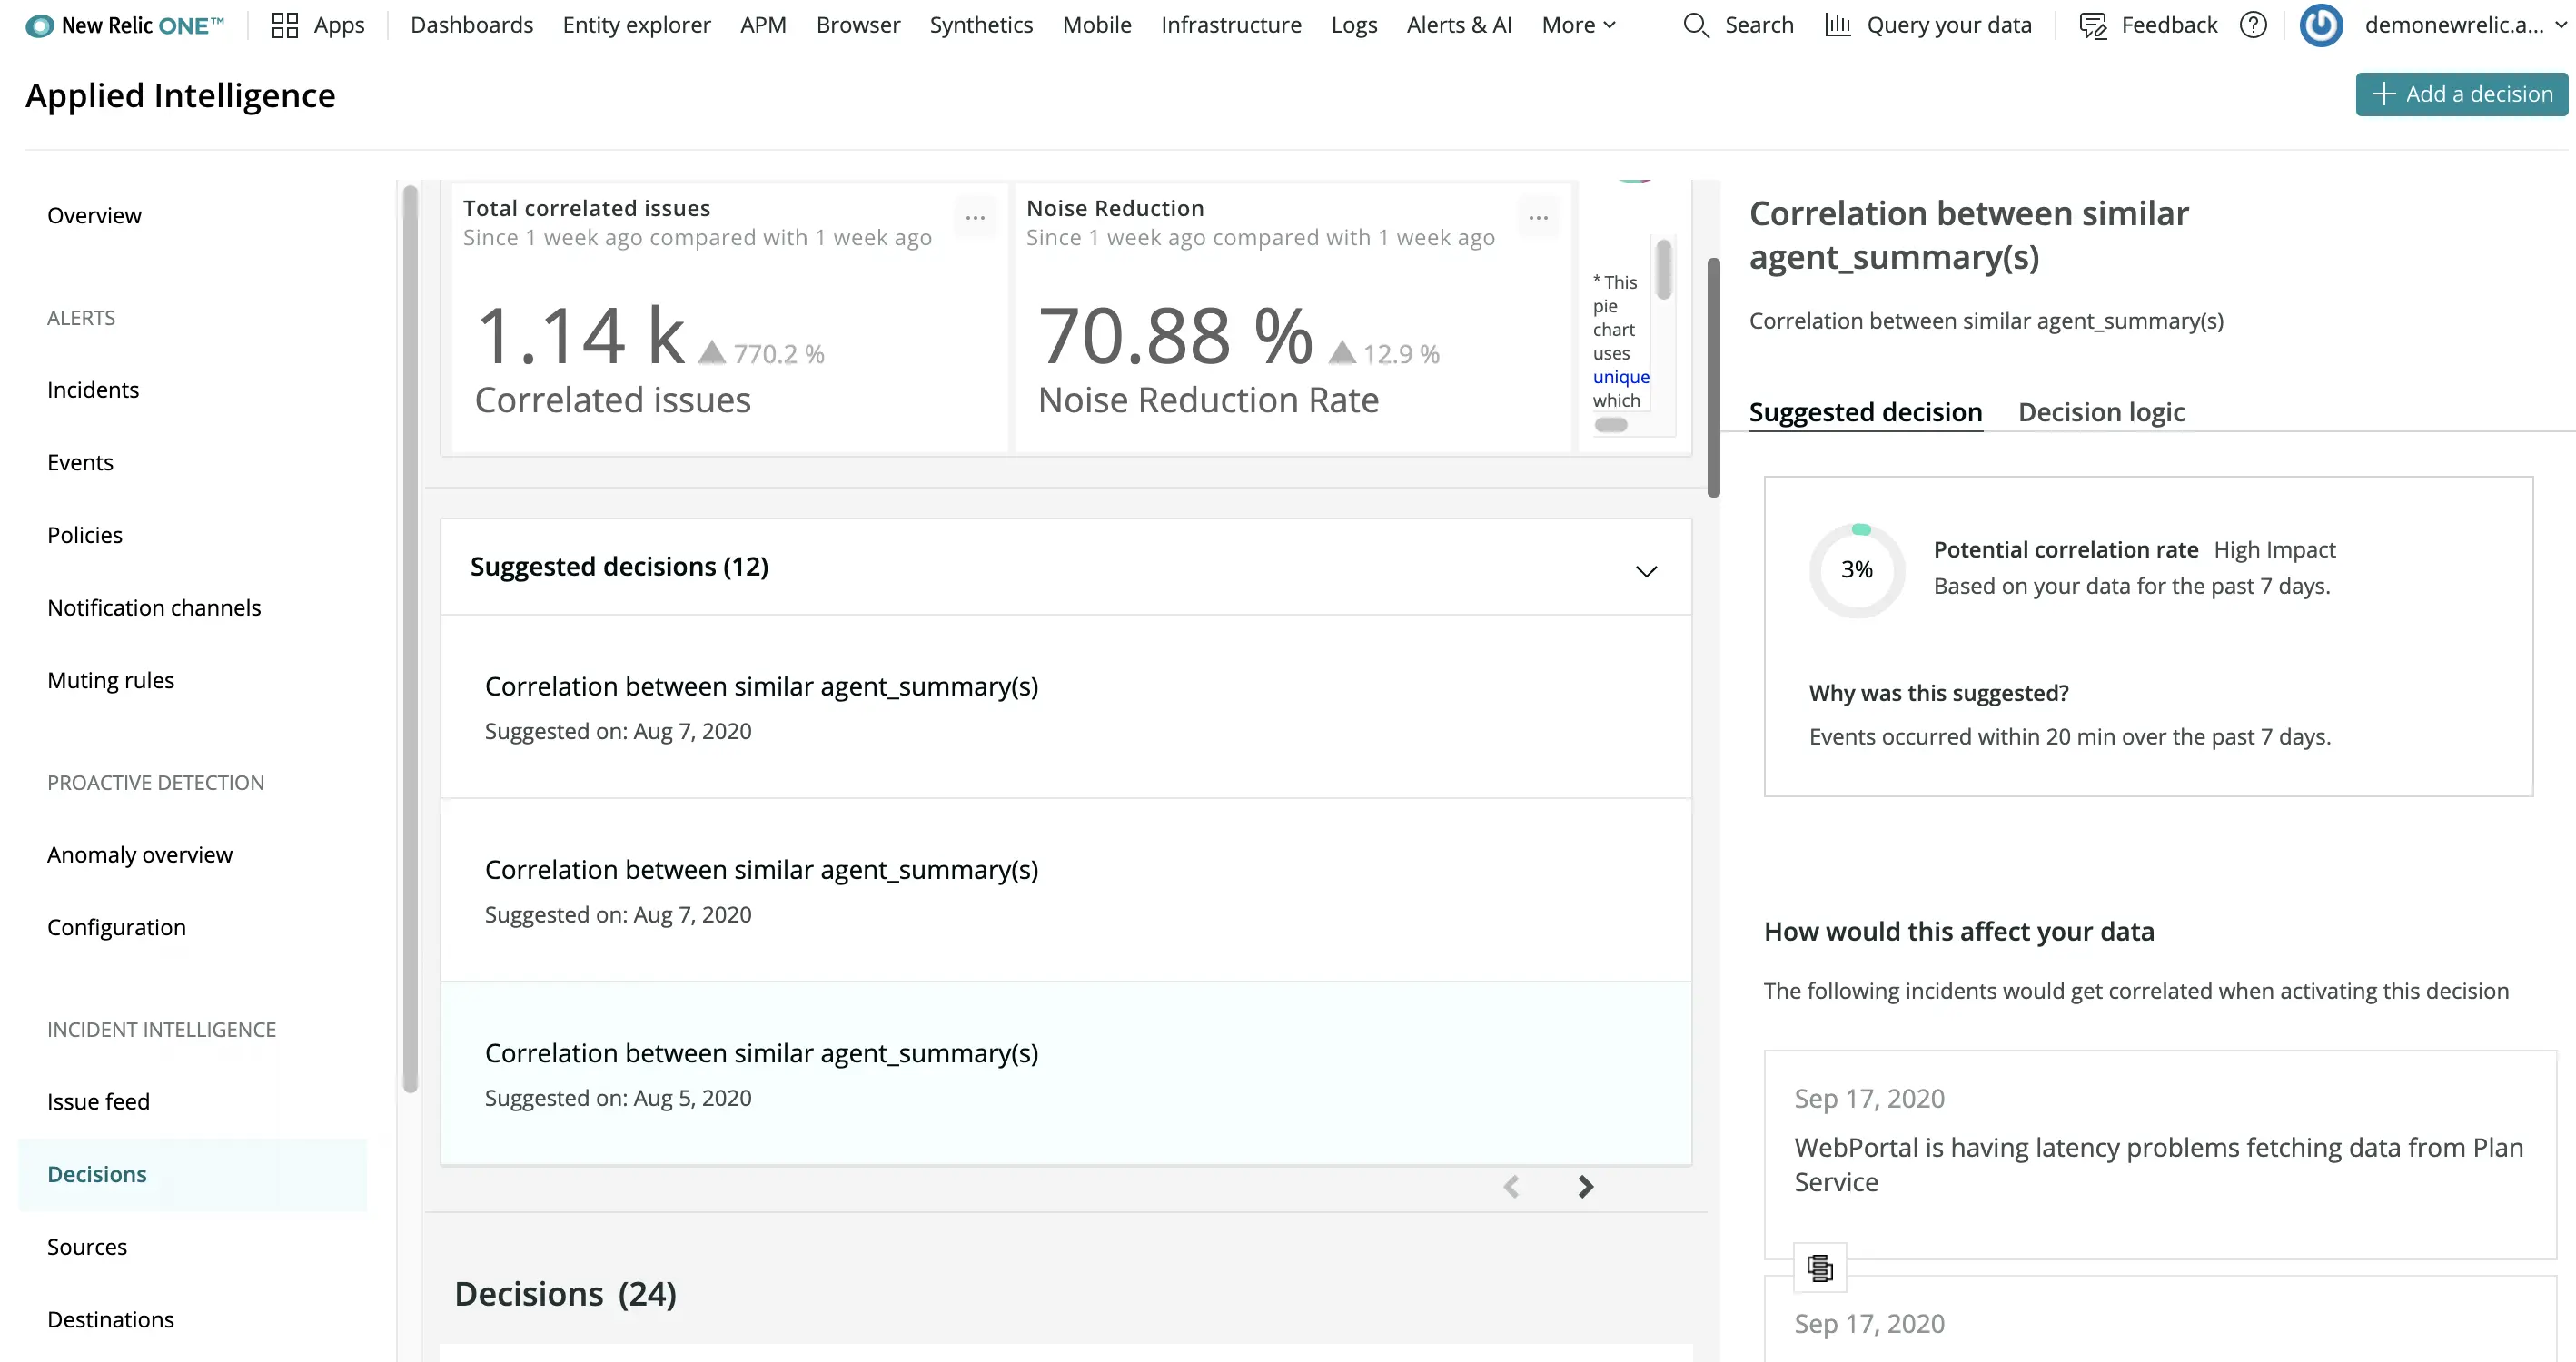Image resolution: width=2576 pixels, height=1362 pixels.
Task: Expand the More navigation dropdown
Action: 1578,25
